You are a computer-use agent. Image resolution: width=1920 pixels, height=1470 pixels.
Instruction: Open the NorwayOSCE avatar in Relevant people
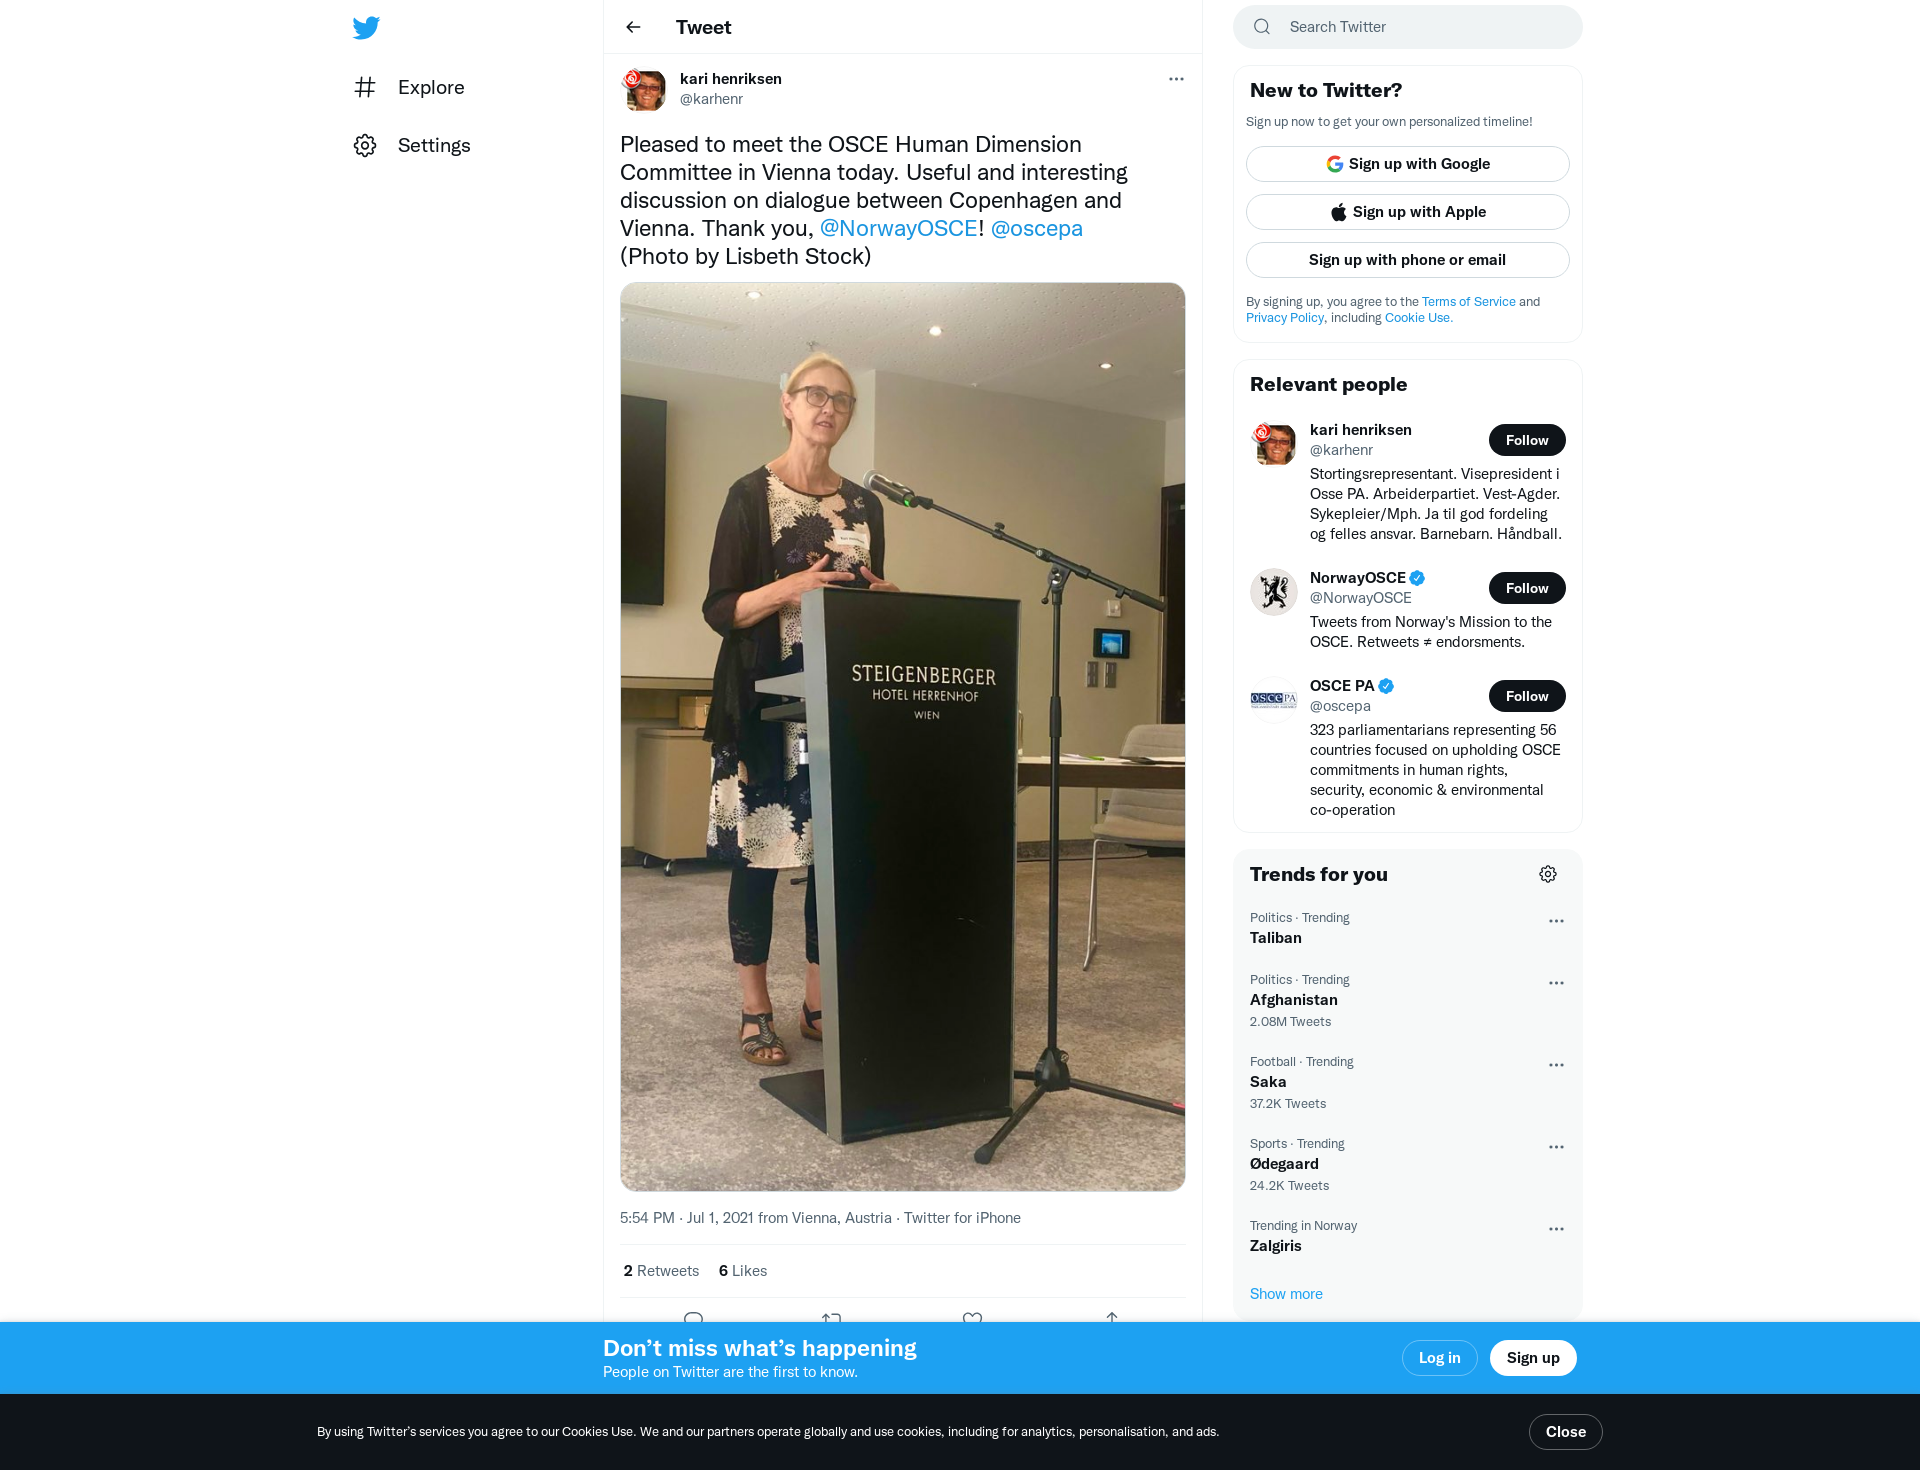[x=1274, y=592]
